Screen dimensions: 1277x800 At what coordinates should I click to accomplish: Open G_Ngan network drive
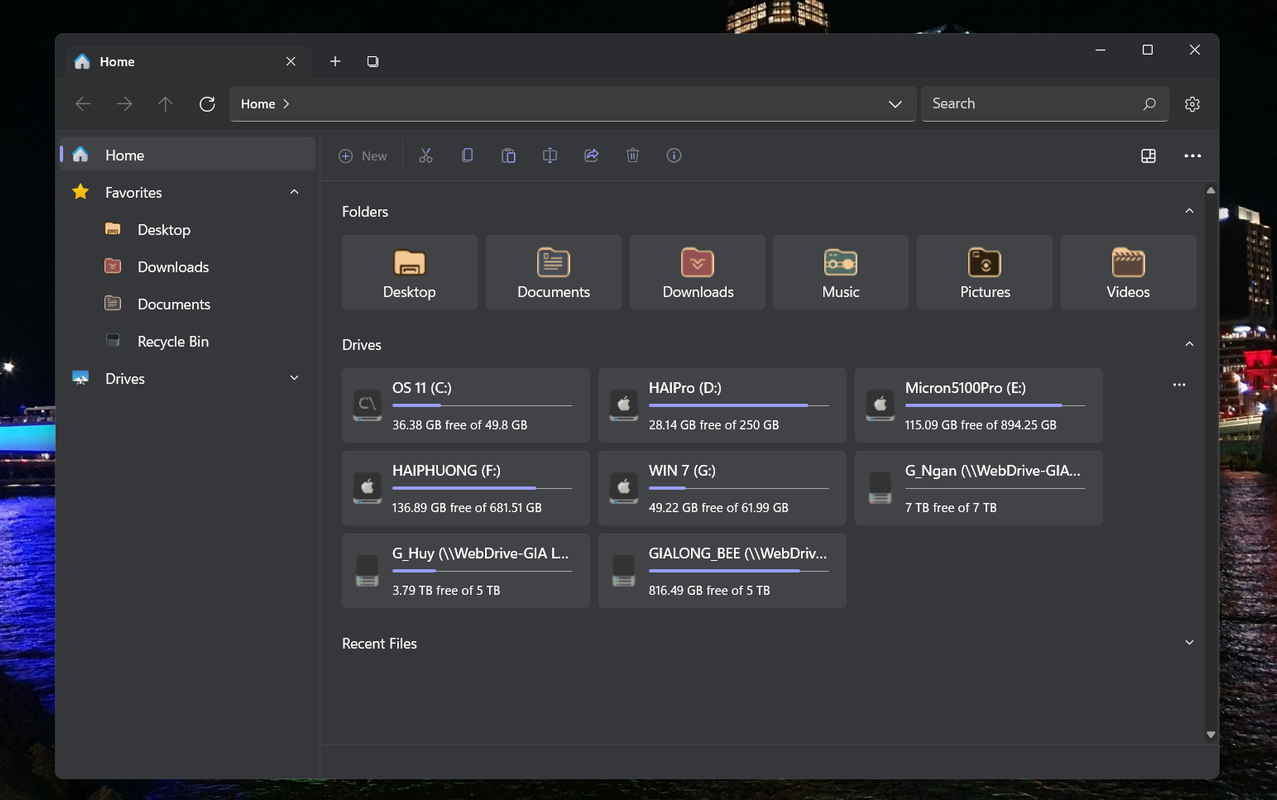click(979, 488)
